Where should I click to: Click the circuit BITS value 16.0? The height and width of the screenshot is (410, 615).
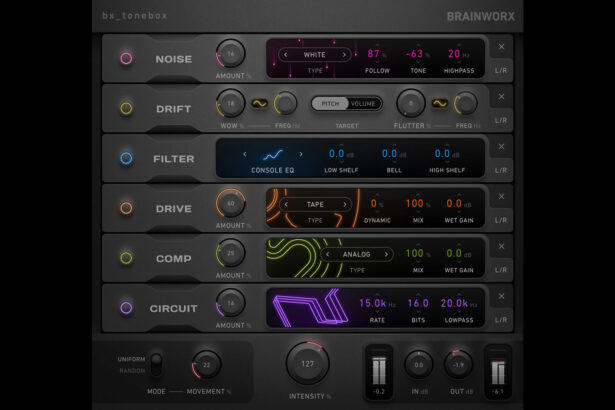tap(418, 303)
